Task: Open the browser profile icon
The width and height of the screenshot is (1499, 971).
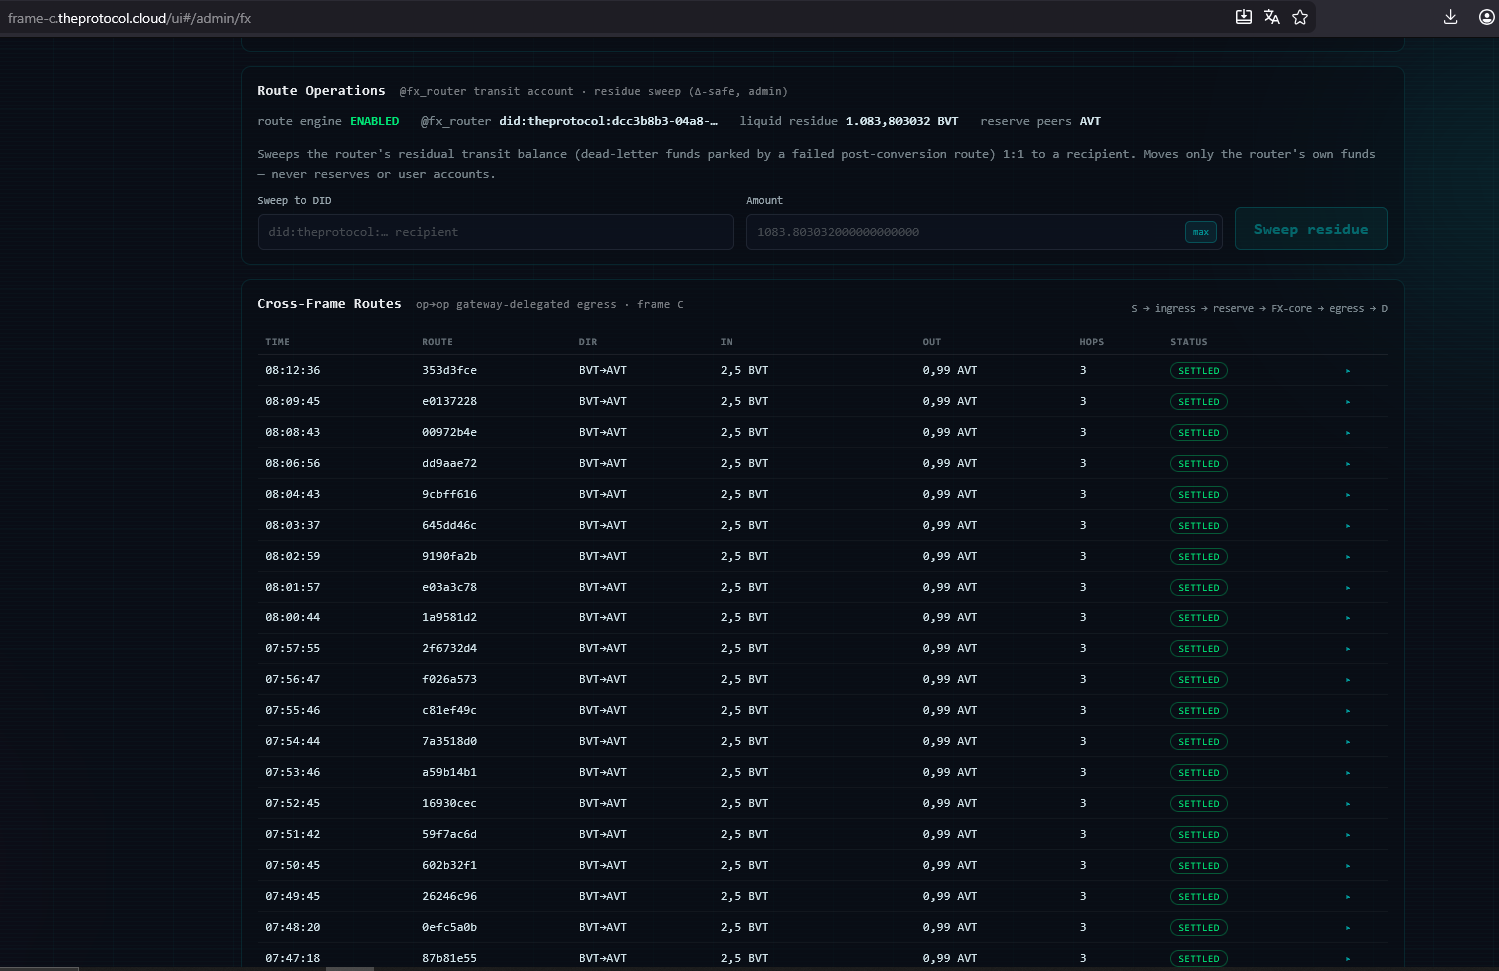Action: click(1486, 17)
